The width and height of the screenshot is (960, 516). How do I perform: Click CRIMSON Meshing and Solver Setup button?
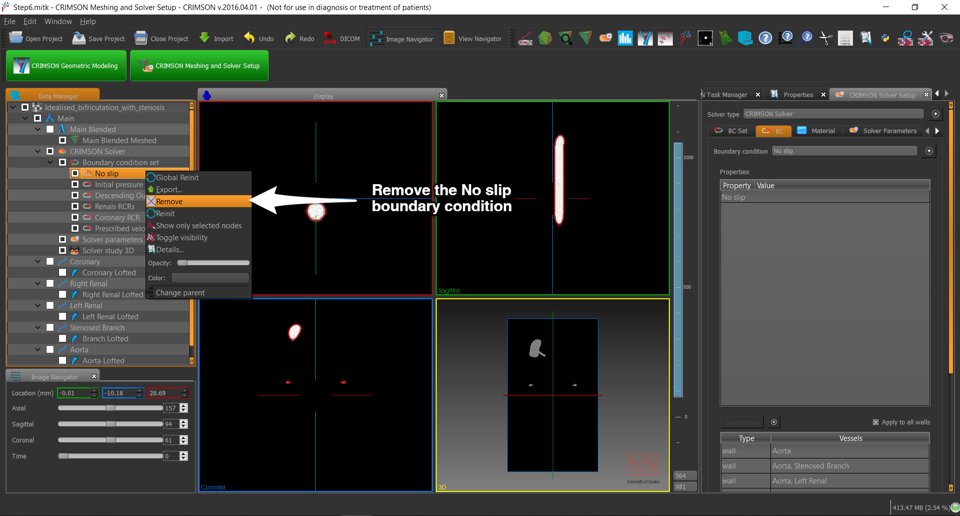point(198,66)
